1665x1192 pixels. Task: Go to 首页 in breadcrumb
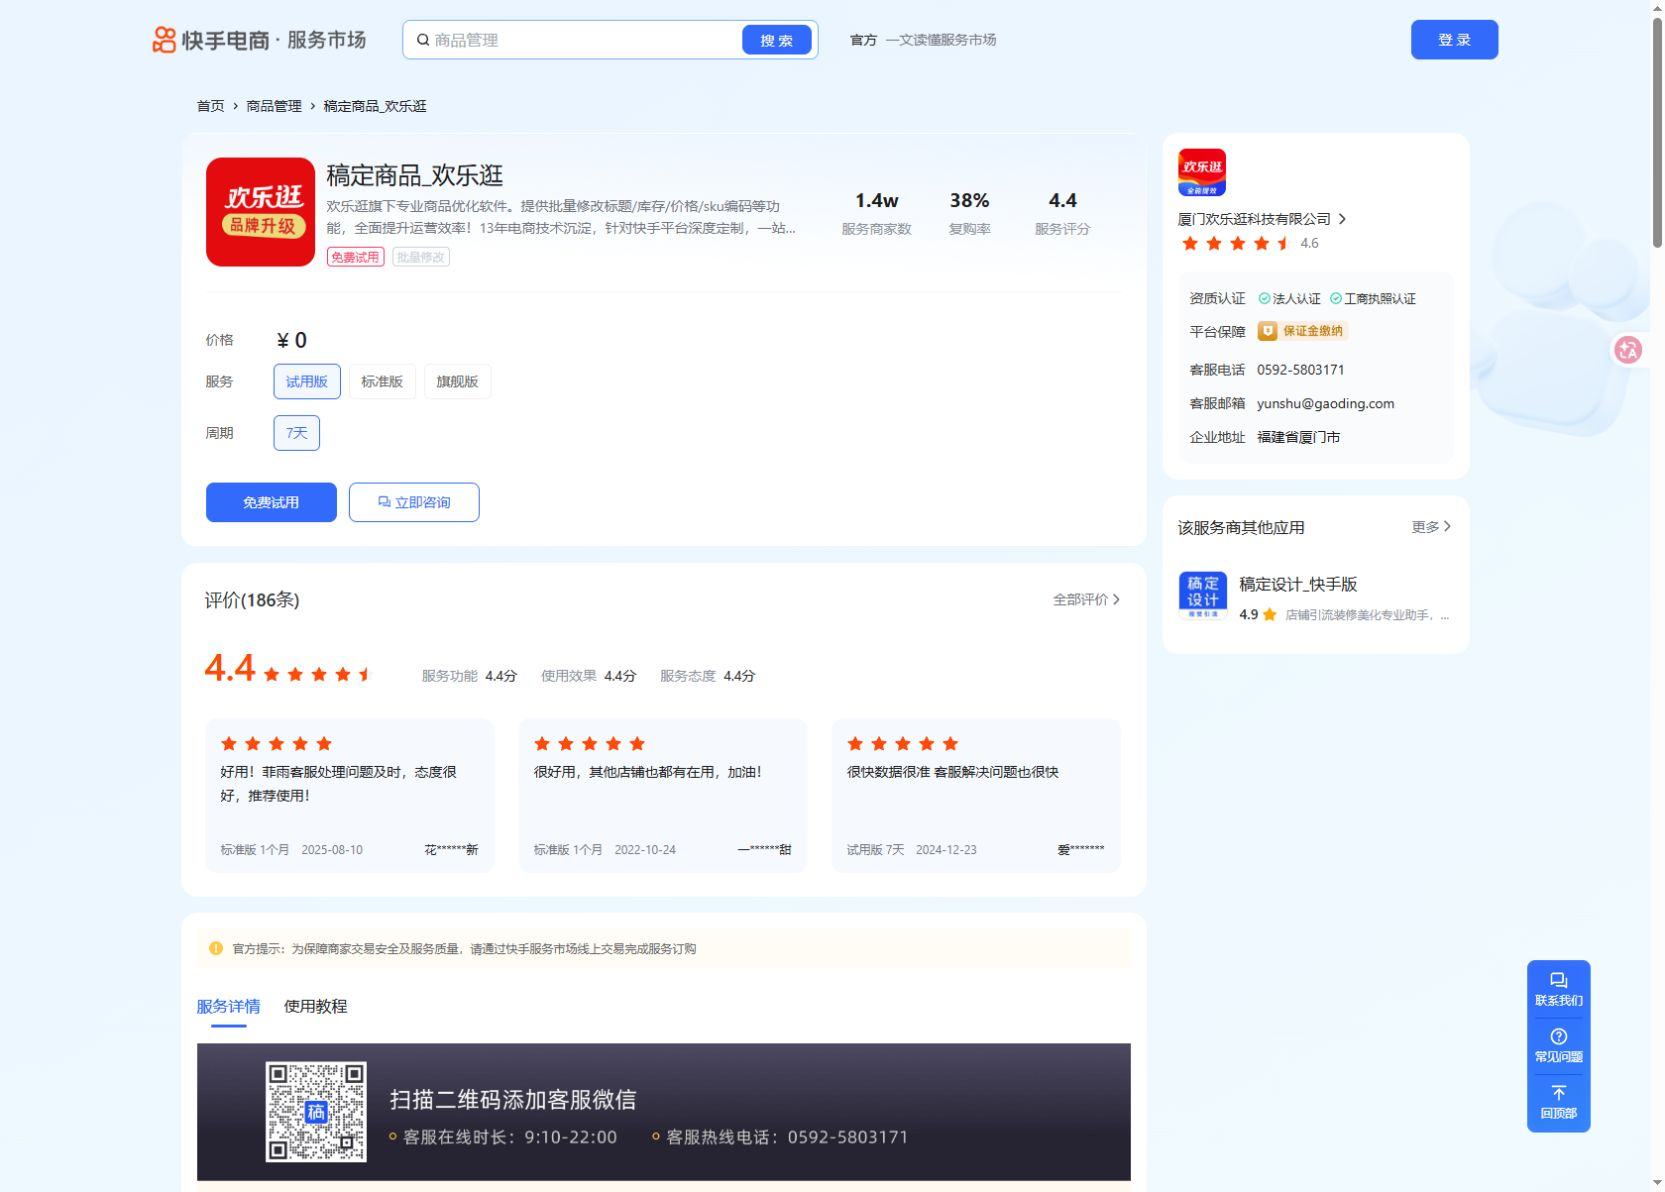point(210,106)
